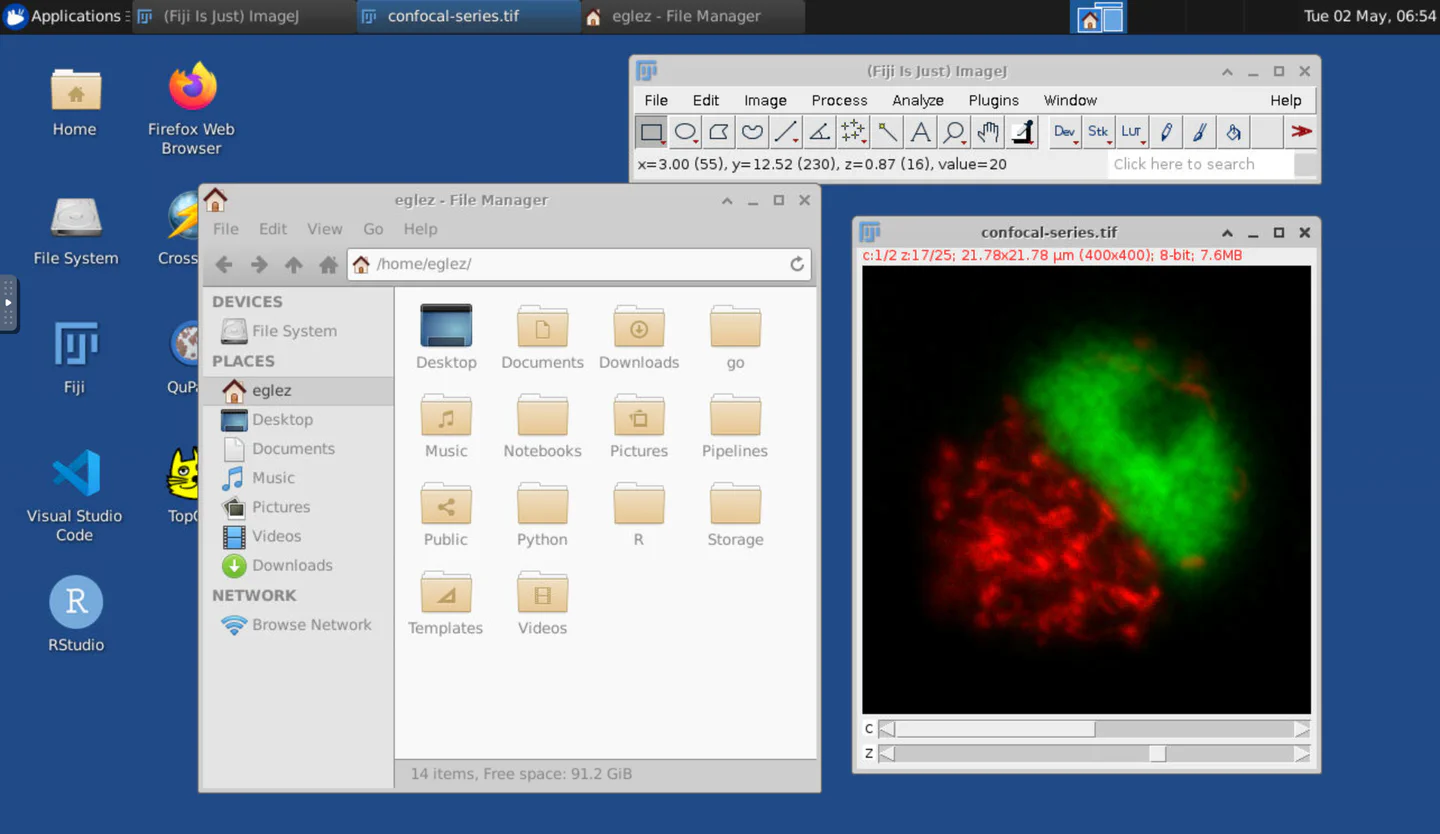Go back in File Manager toolbar
The image size is (1440, 834).
[224, 264]
